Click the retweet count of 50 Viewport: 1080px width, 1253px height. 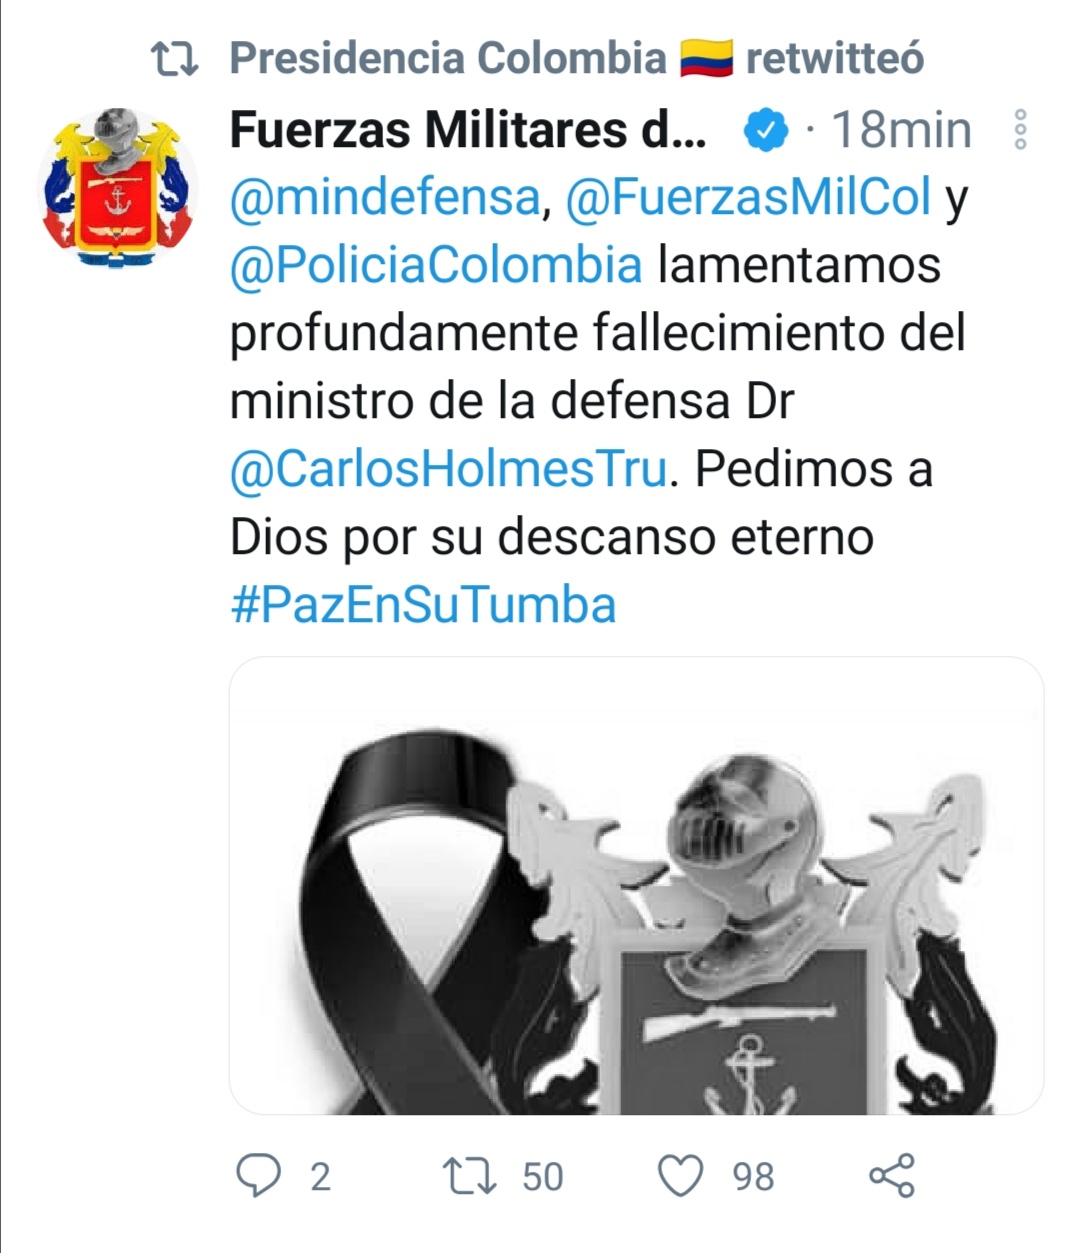pyautogui.click(x=543, y=1177)
